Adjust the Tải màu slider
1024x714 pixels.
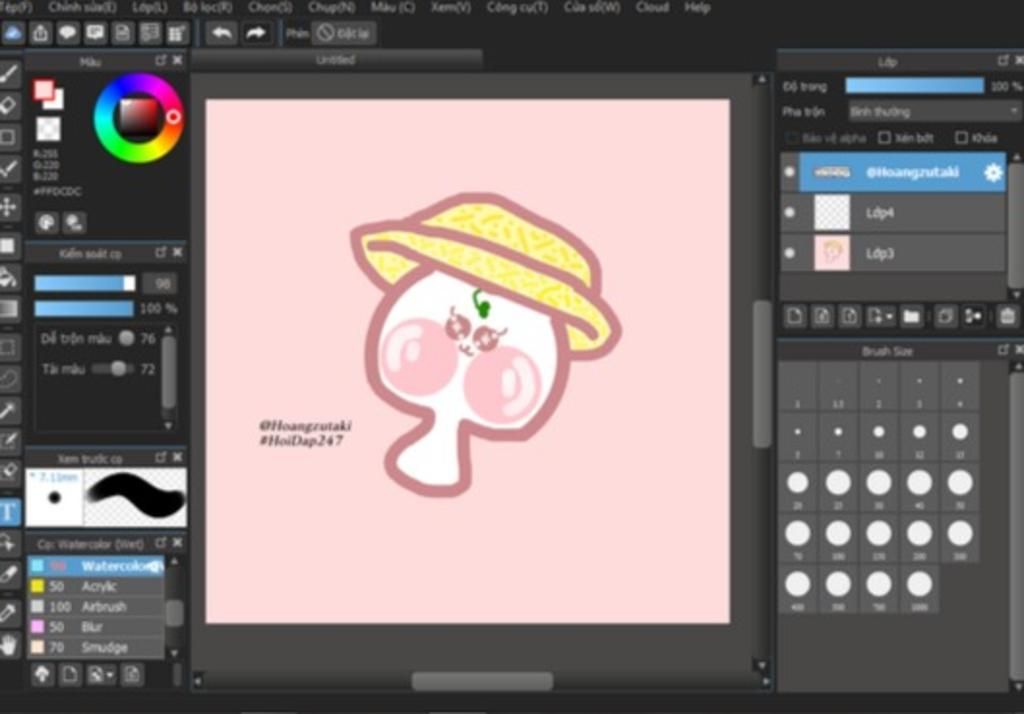[112, 368]
